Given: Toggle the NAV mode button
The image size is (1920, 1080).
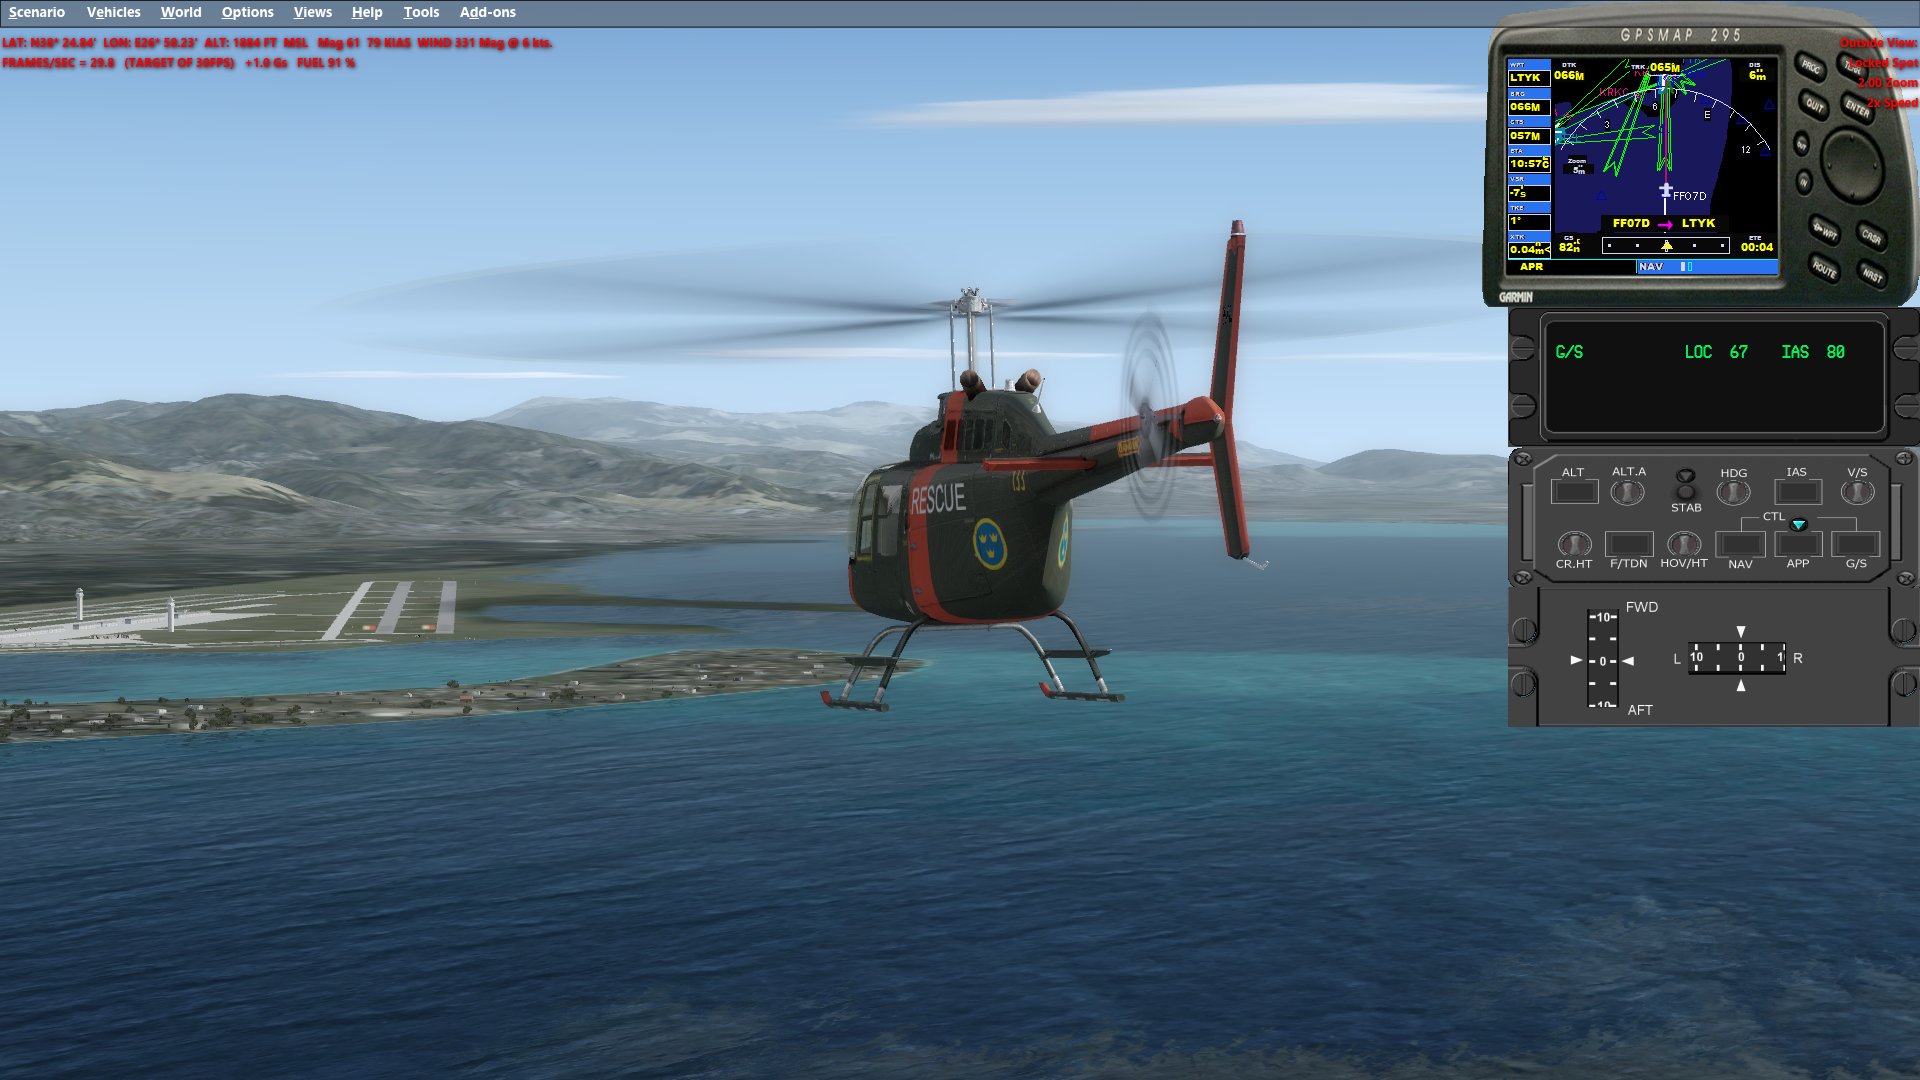Looking at the screenshot, I should pos(1740,544).
